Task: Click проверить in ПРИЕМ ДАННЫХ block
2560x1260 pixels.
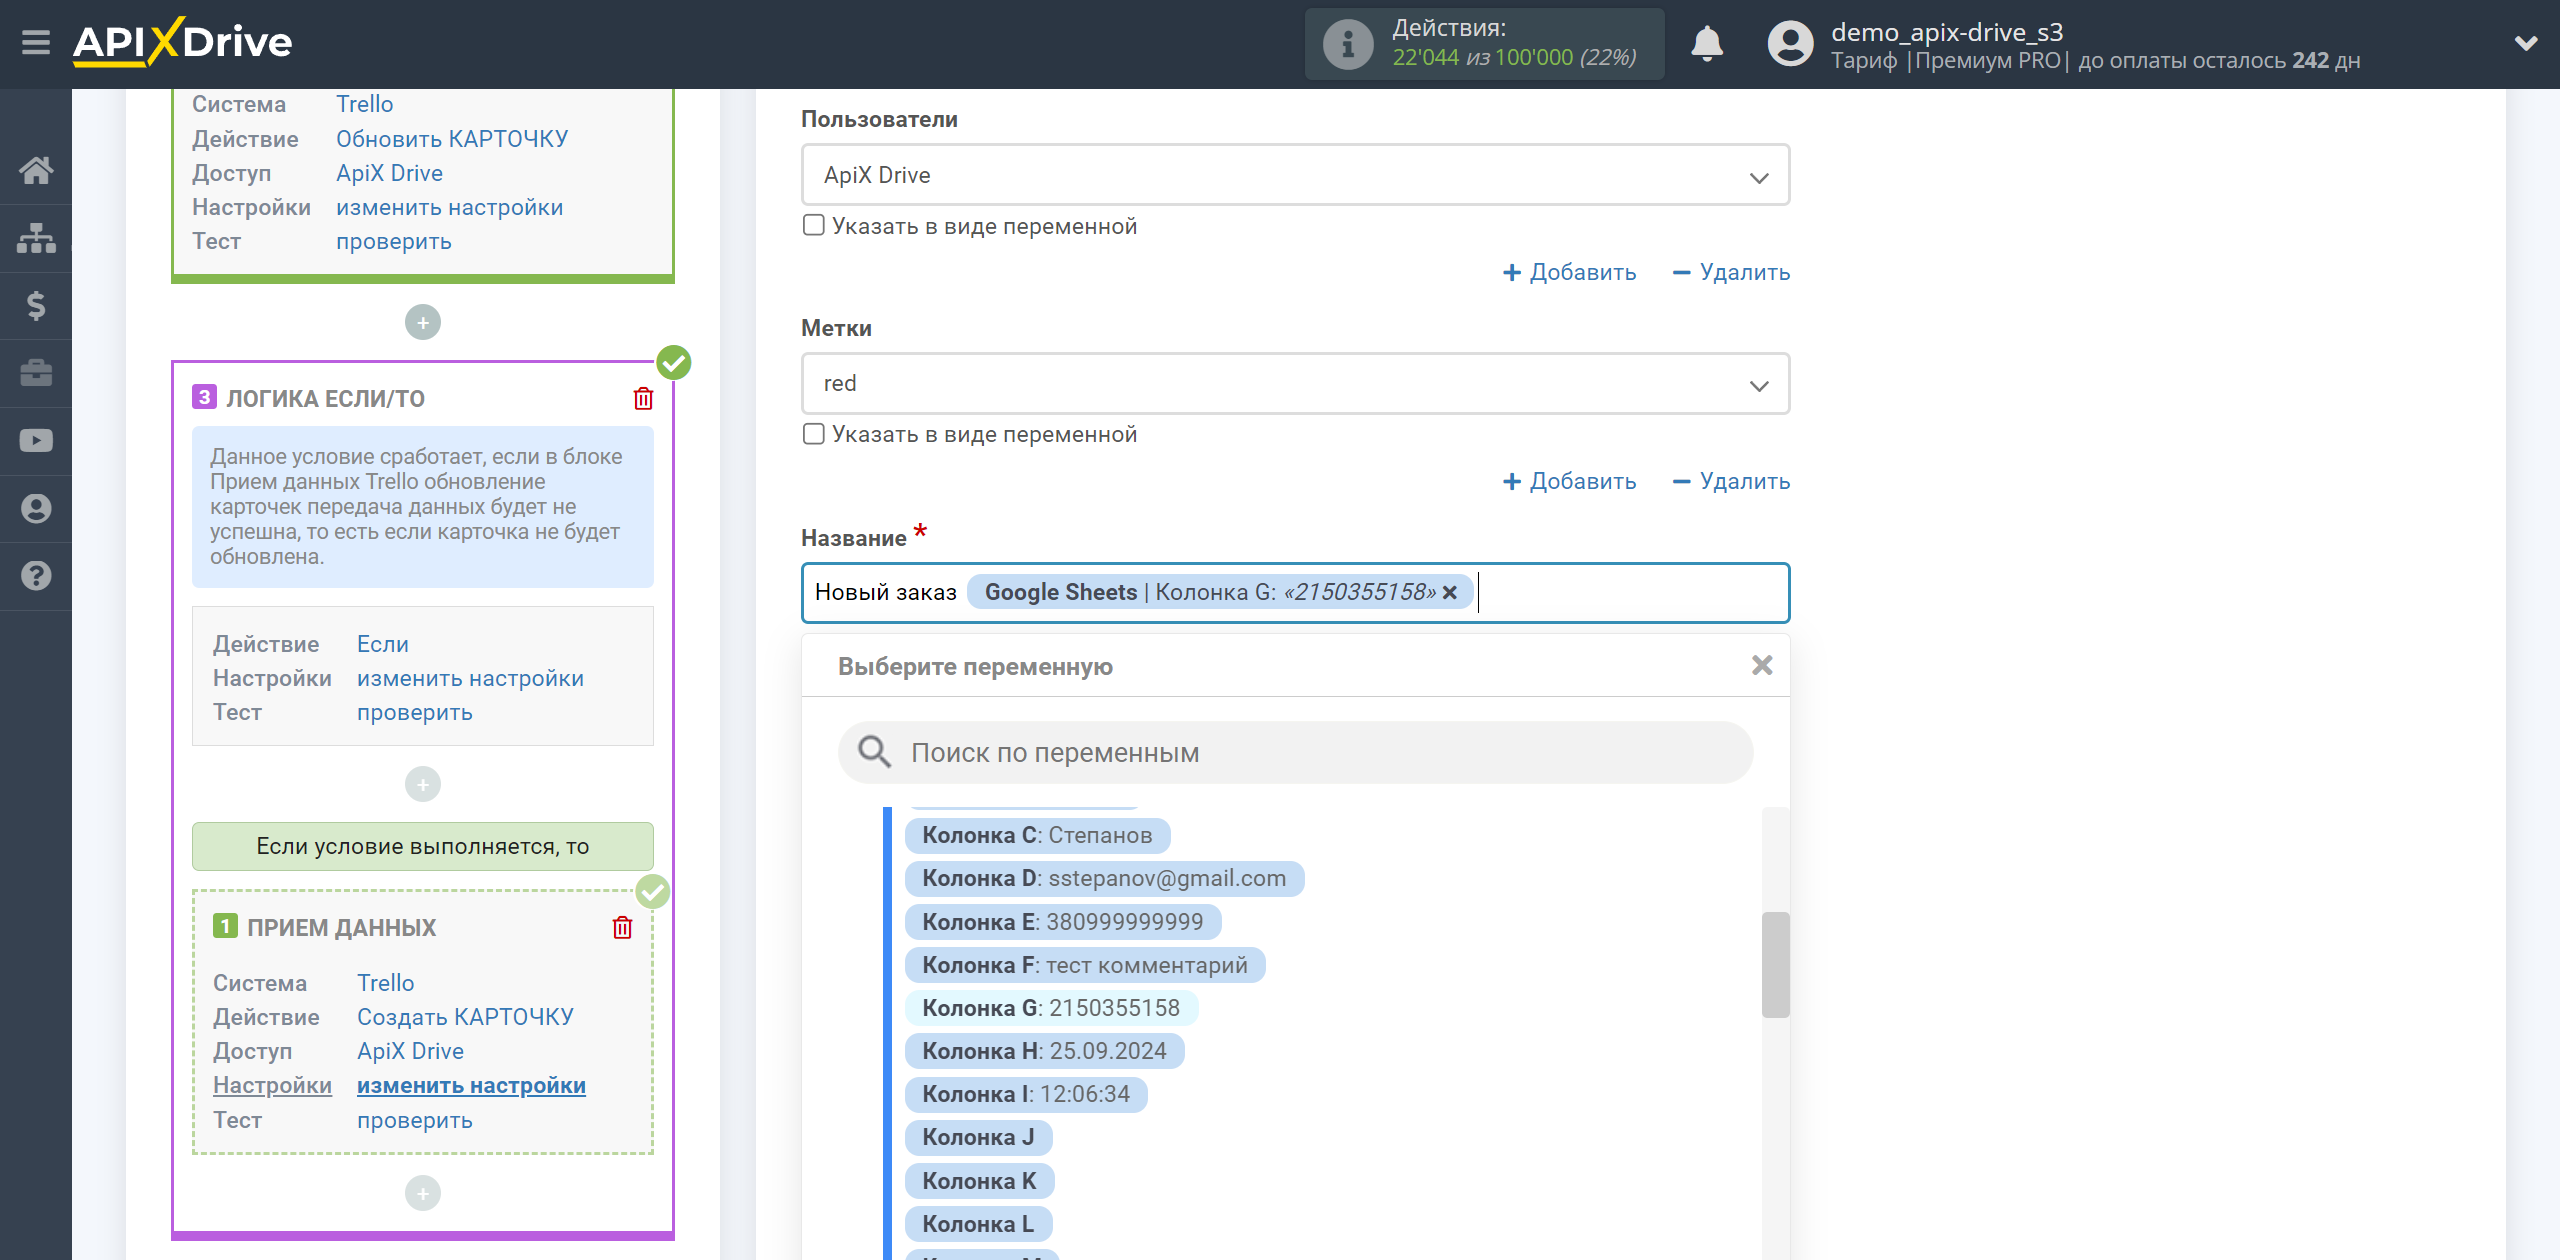Action: pos(415,1120)
